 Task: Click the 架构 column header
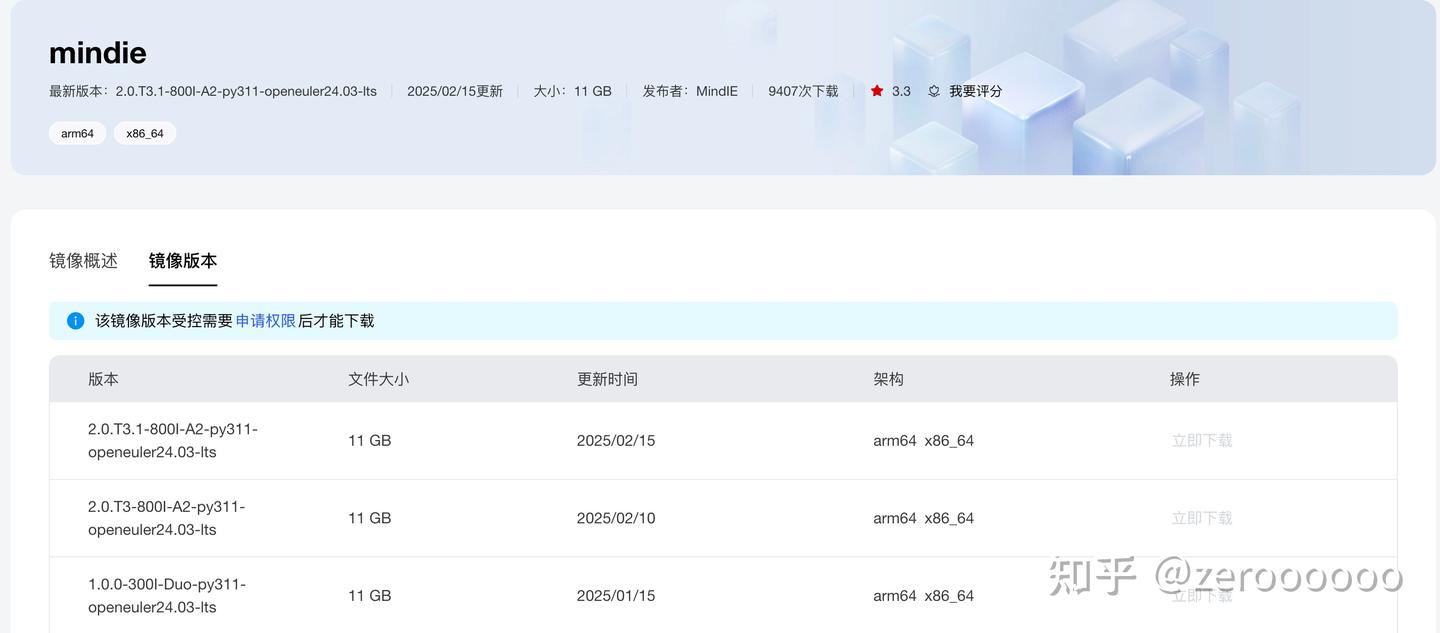(x=889, y=378)
